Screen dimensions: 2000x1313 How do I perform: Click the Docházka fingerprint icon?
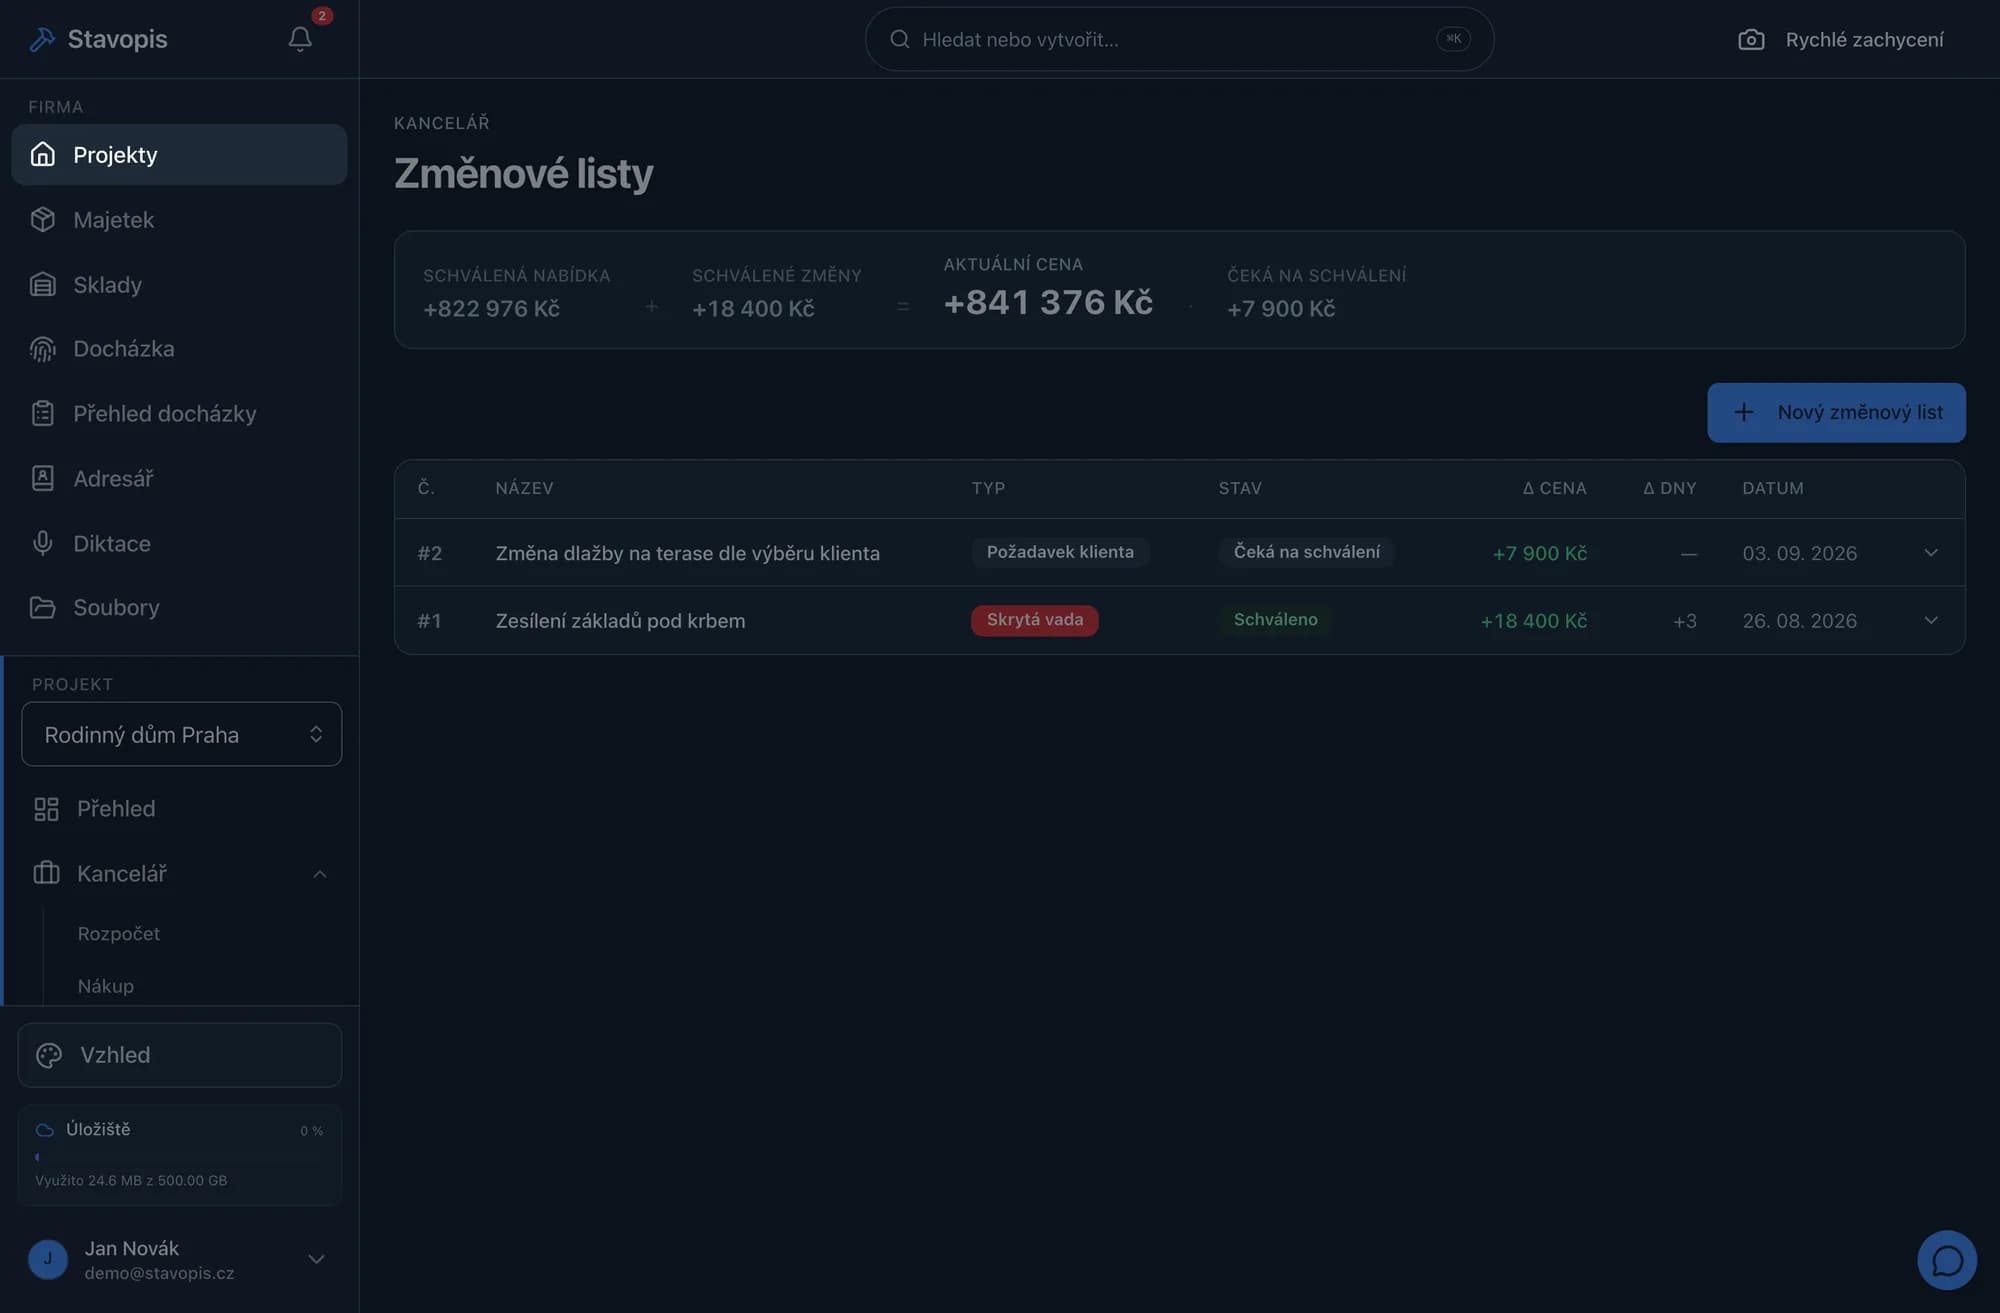[x=42, y=349]
